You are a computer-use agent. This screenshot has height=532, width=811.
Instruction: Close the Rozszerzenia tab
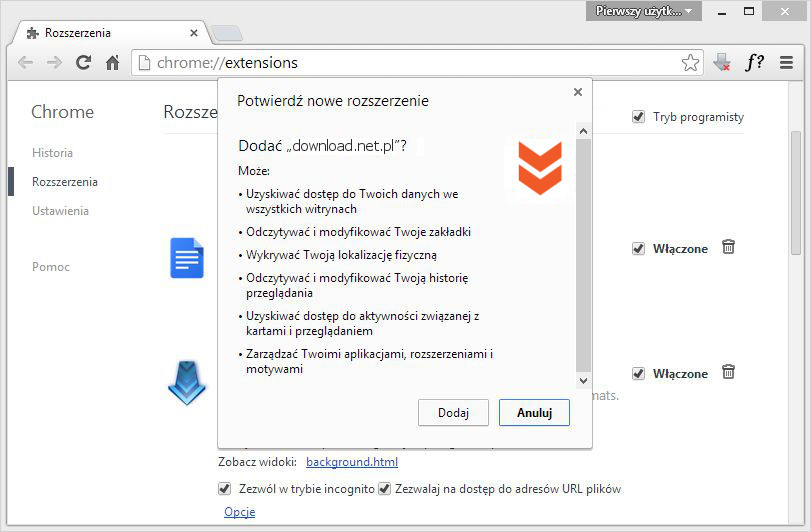pyautogui.click(x=194, y=33)
